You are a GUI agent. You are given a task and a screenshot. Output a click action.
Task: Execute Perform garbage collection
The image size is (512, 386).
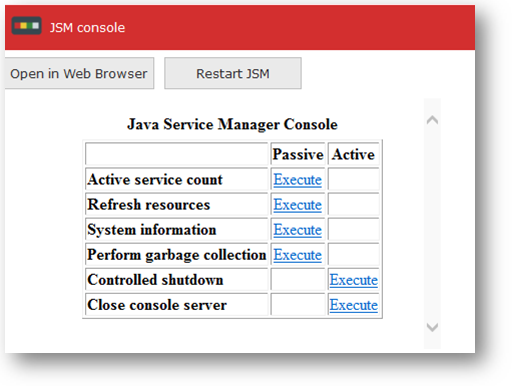[298, 255]
